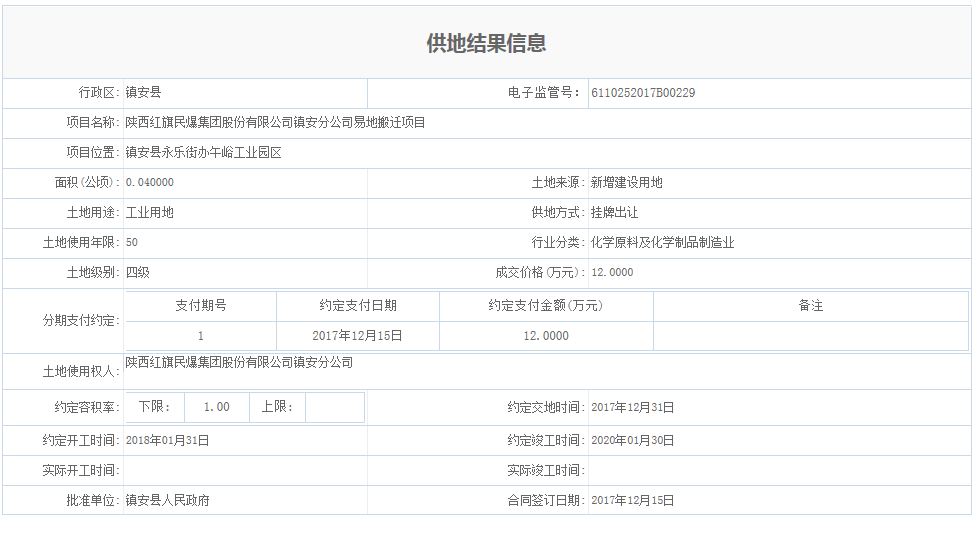Click the 成交价格(万元) field label

coord(541,272)
